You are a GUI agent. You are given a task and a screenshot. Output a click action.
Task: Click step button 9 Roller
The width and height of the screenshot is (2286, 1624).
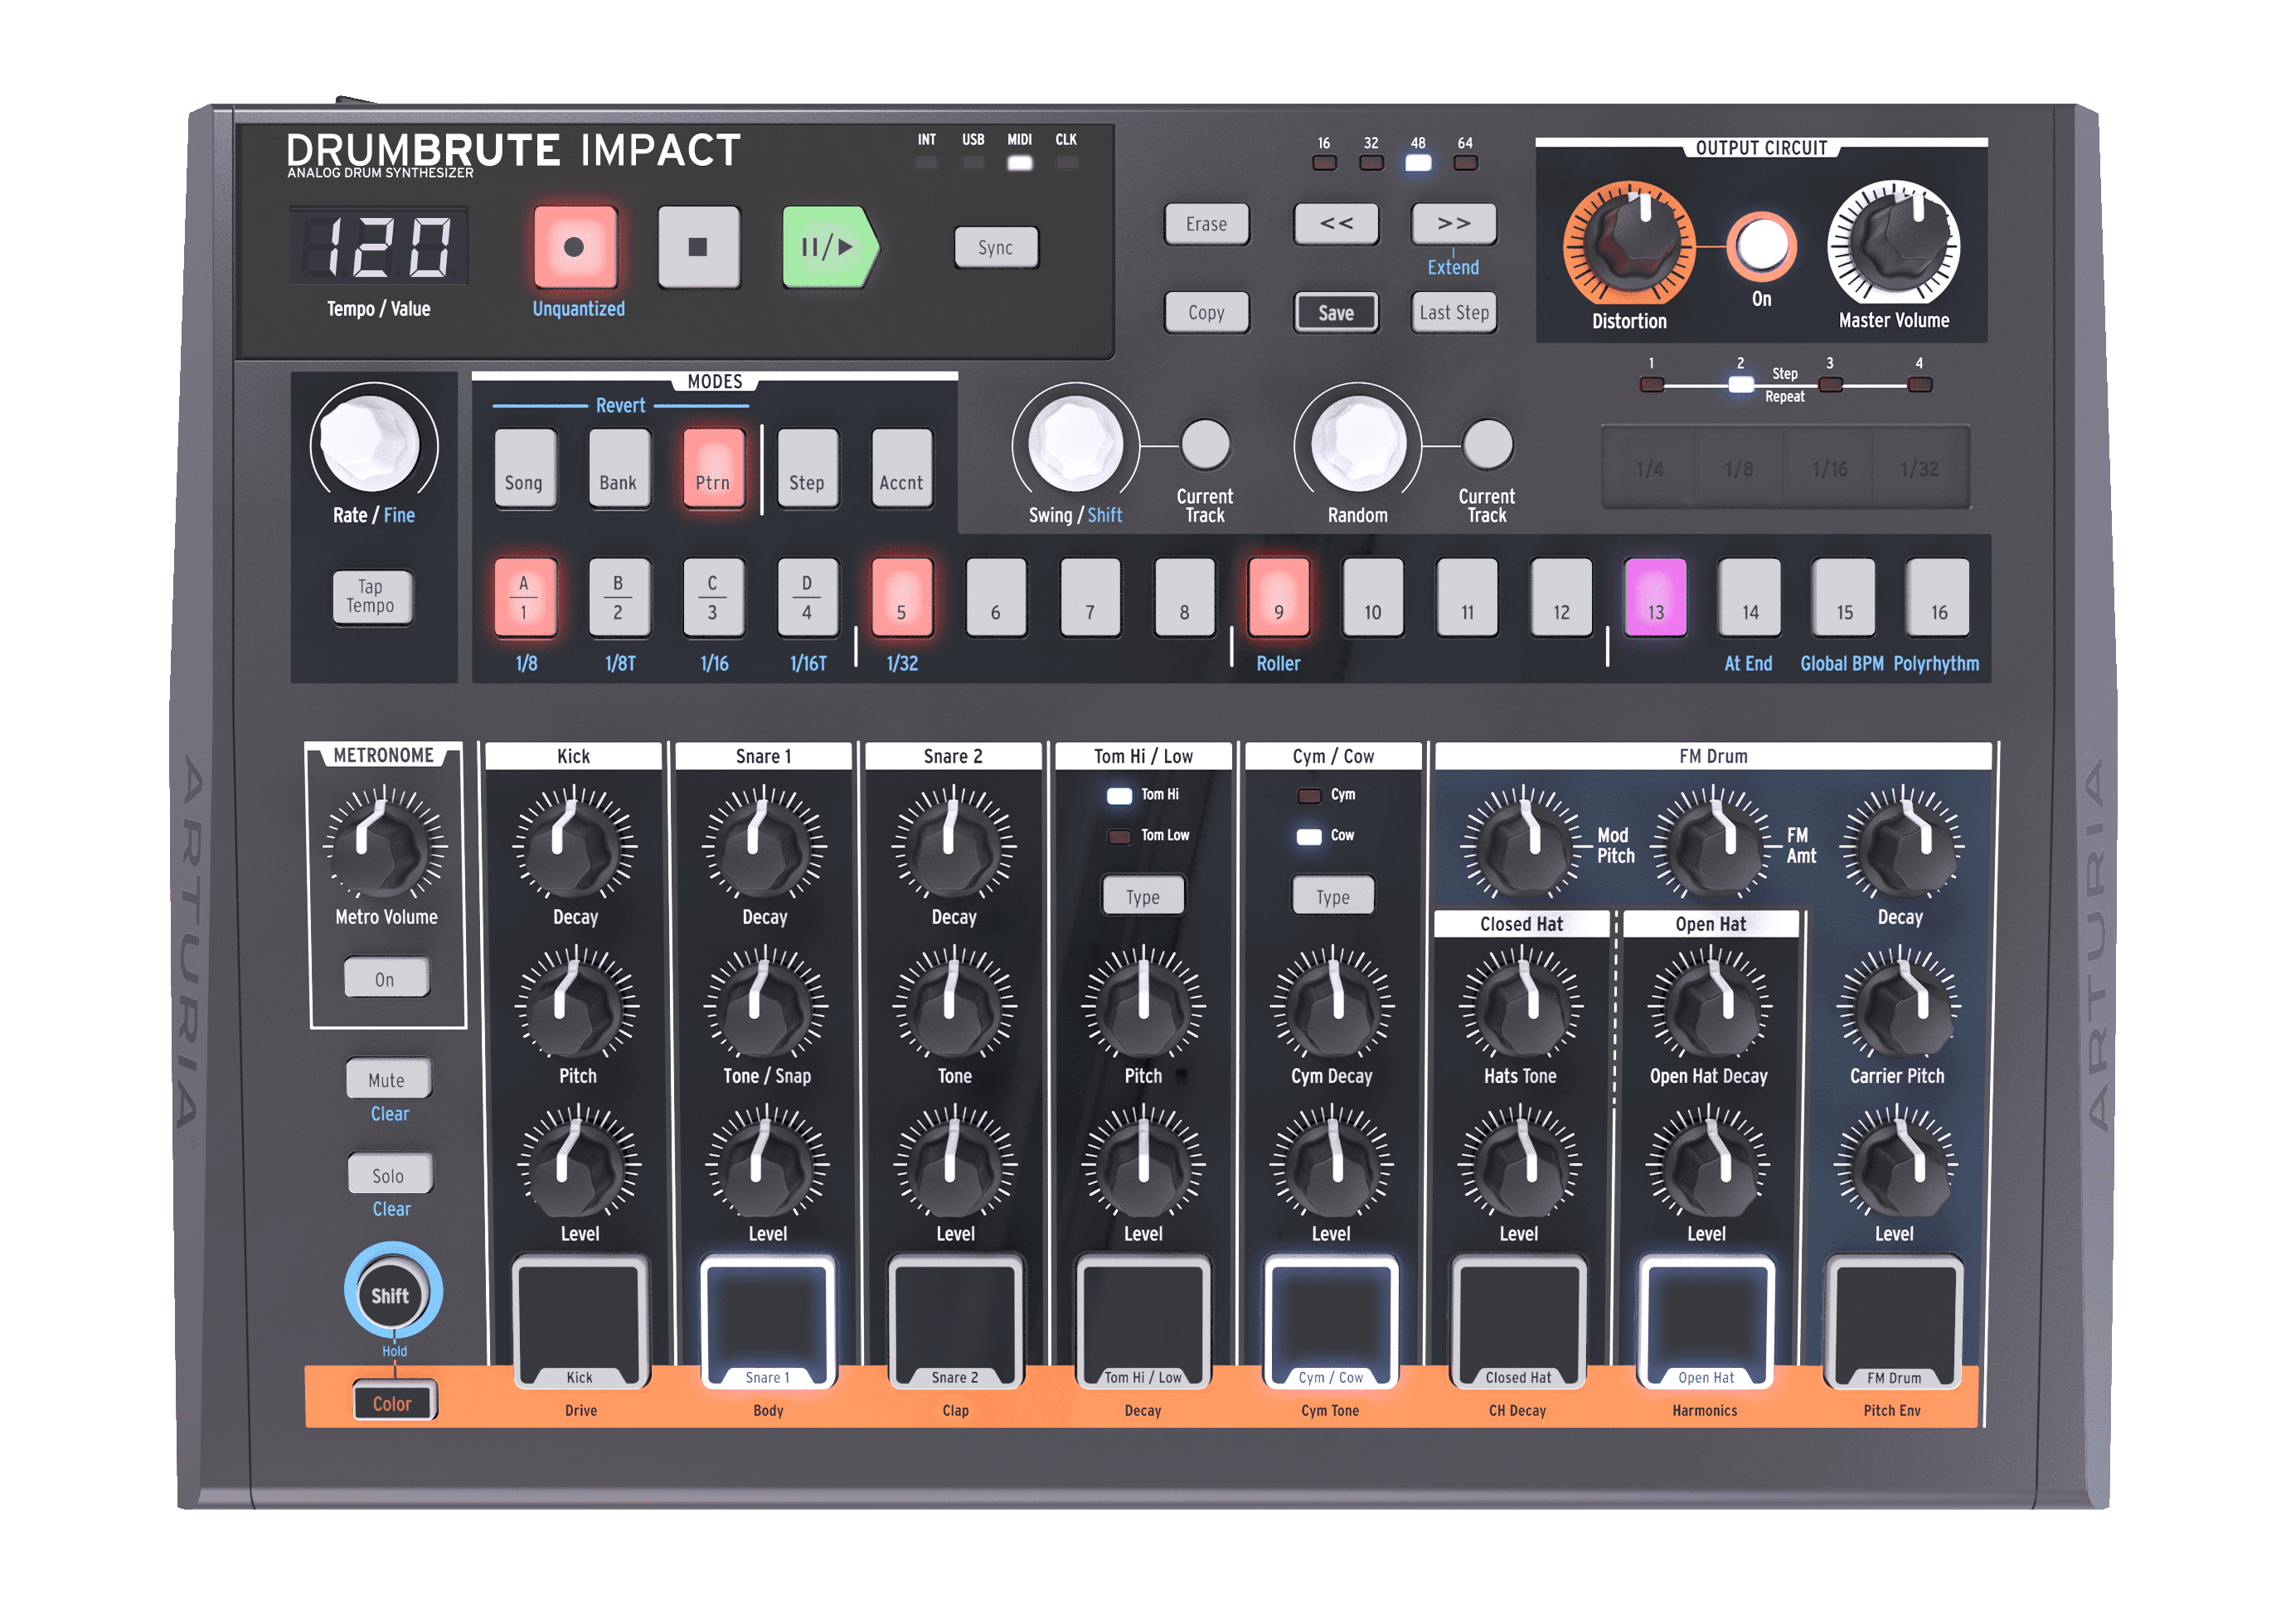(1278, 597)
